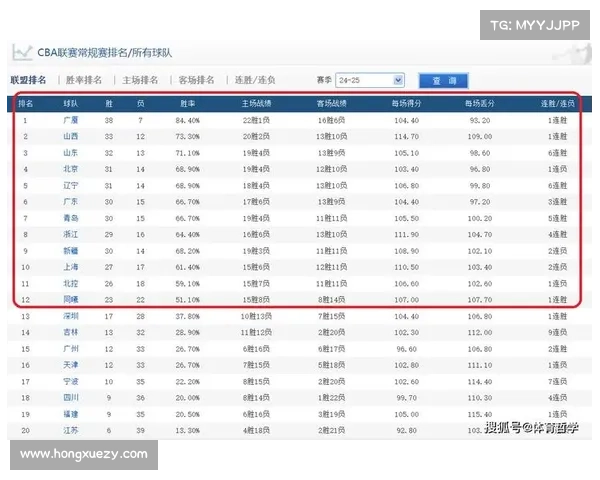Click the 37.80% win rate cell
600x480 pixels.
pos(188,316)
